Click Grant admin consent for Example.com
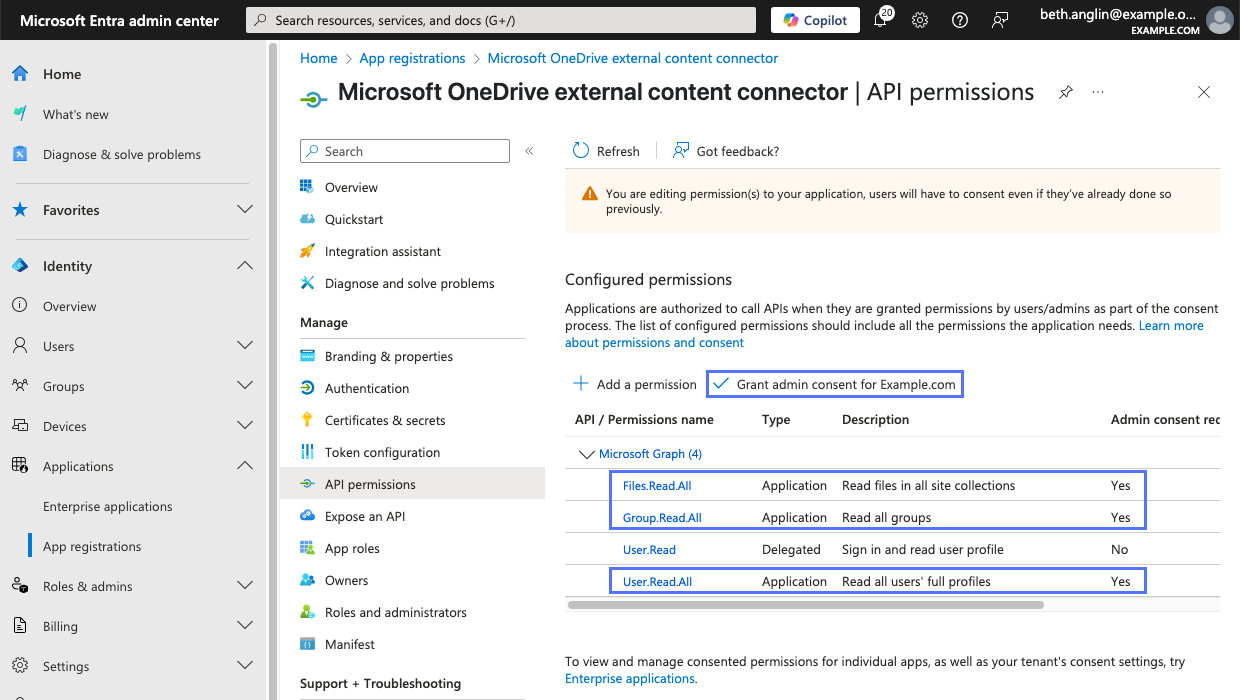The width and height of the screenshot is (1240, 700). point(835,384)
